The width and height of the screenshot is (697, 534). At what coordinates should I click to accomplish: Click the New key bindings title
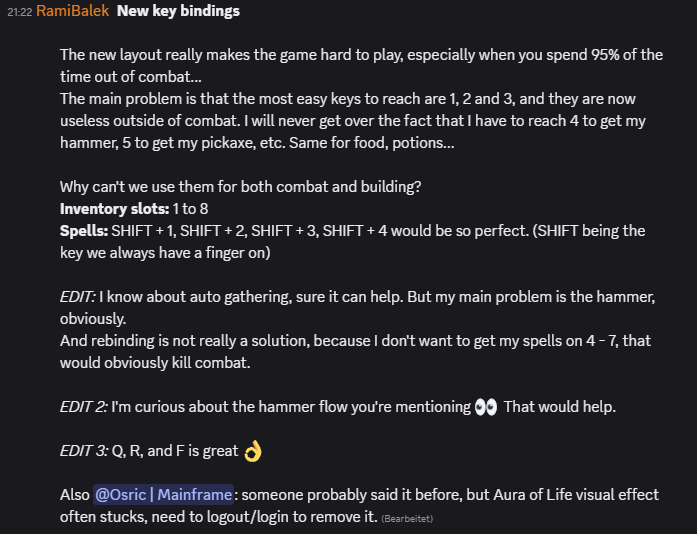pyautogui.click(x=178, y=12)
